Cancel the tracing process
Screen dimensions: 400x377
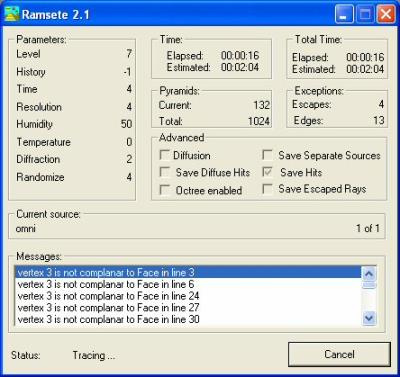(339, 354)
